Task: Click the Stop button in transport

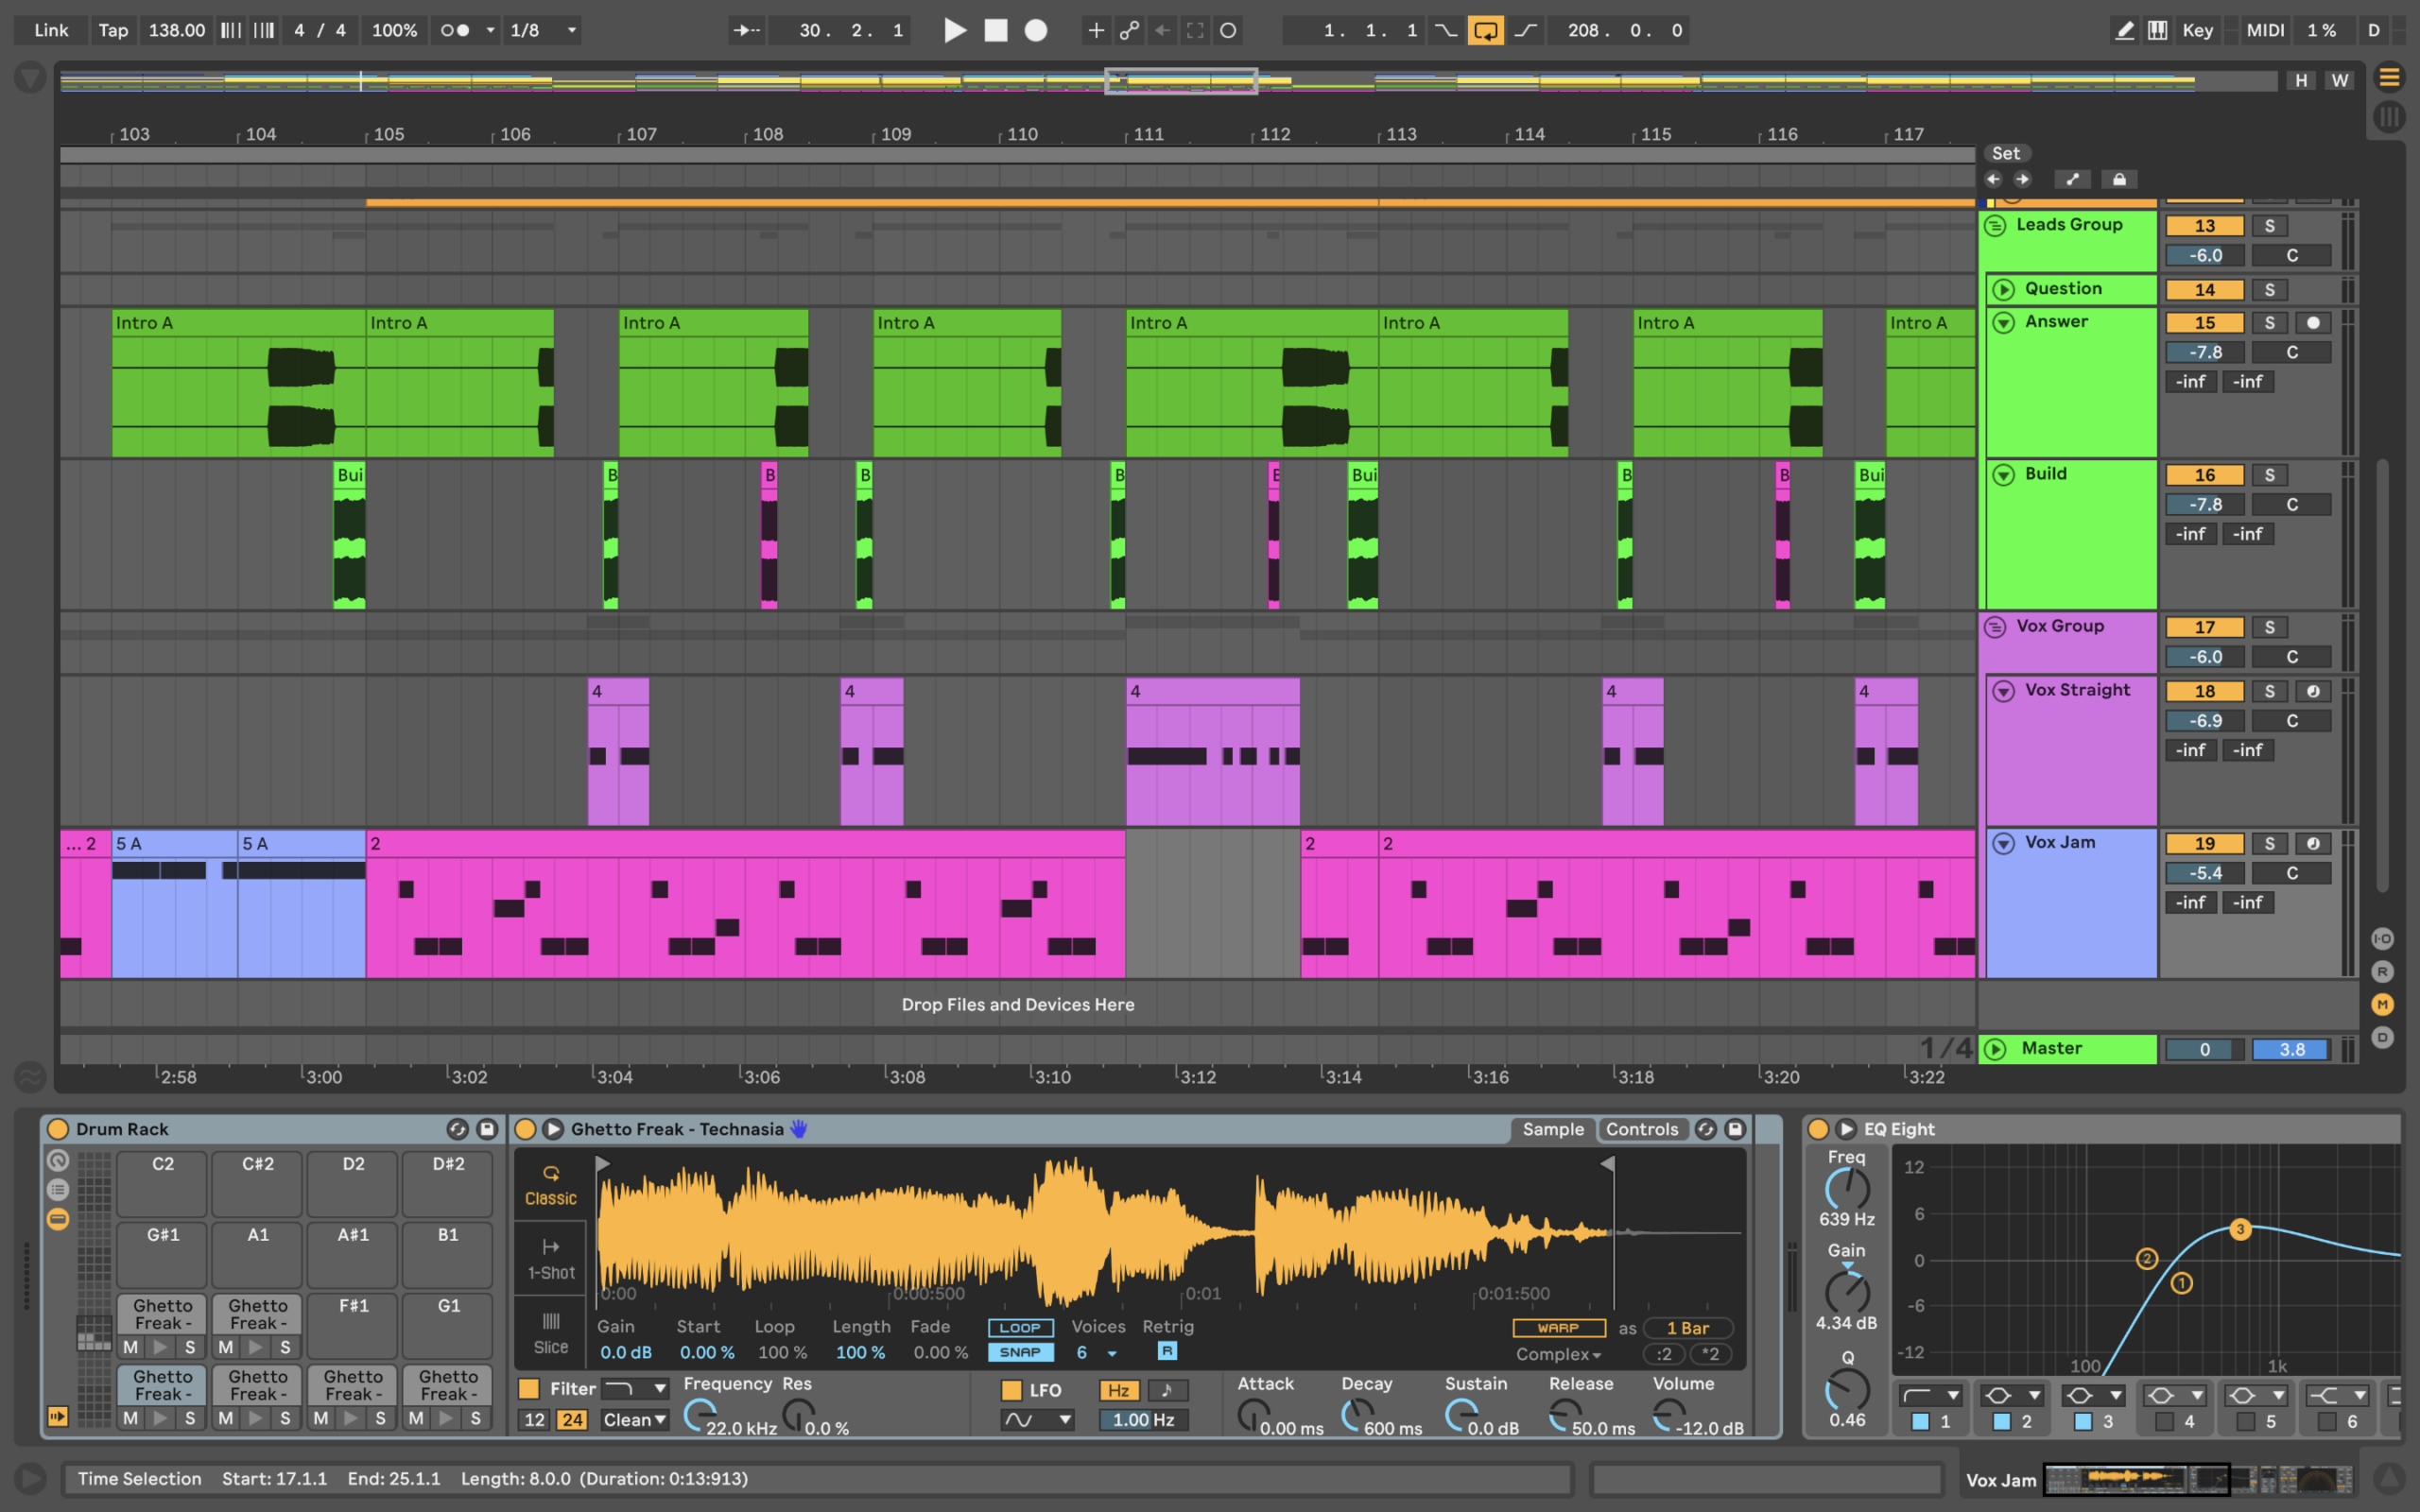Action: tap(996, 30)
